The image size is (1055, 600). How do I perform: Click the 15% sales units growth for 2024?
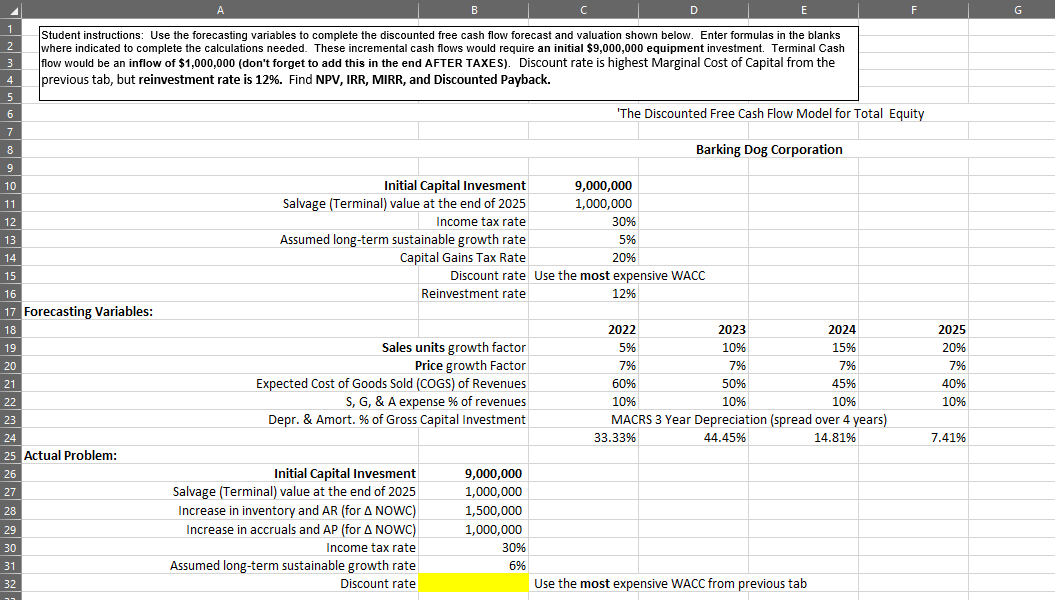[844, 348]
